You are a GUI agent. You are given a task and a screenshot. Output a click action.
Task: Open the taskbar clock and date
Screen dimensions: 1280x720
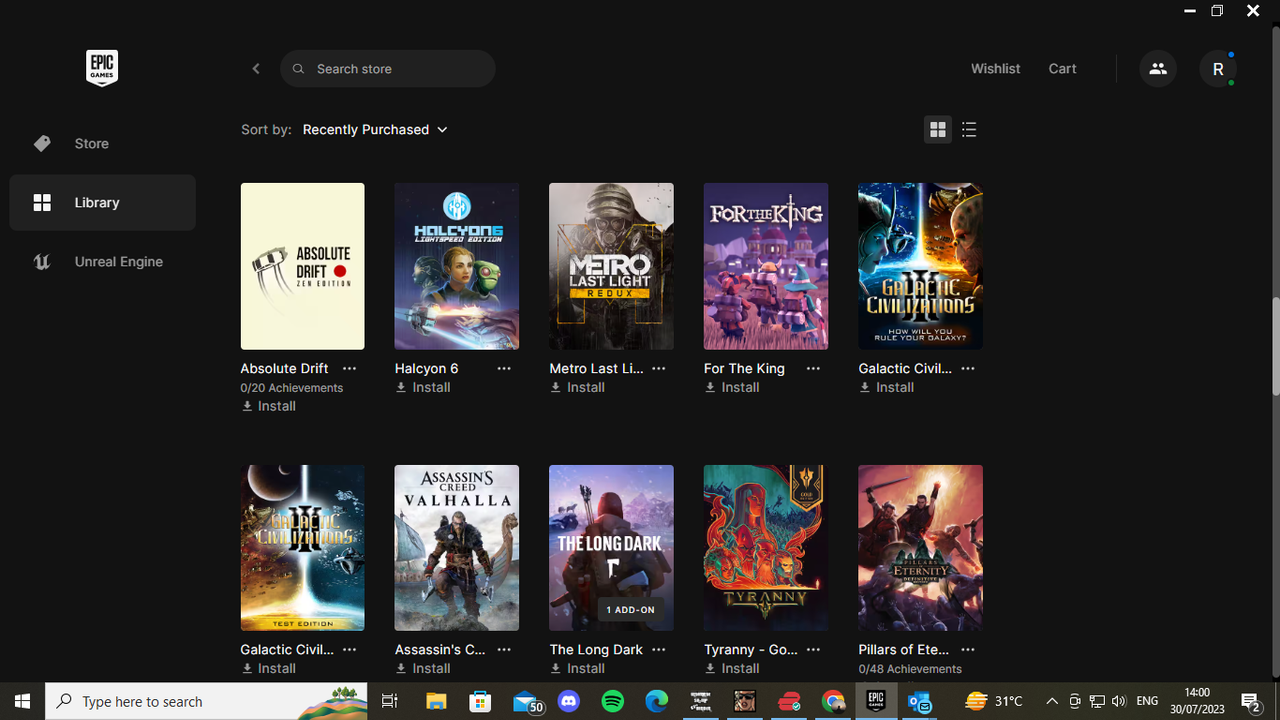coord(1196,701)
